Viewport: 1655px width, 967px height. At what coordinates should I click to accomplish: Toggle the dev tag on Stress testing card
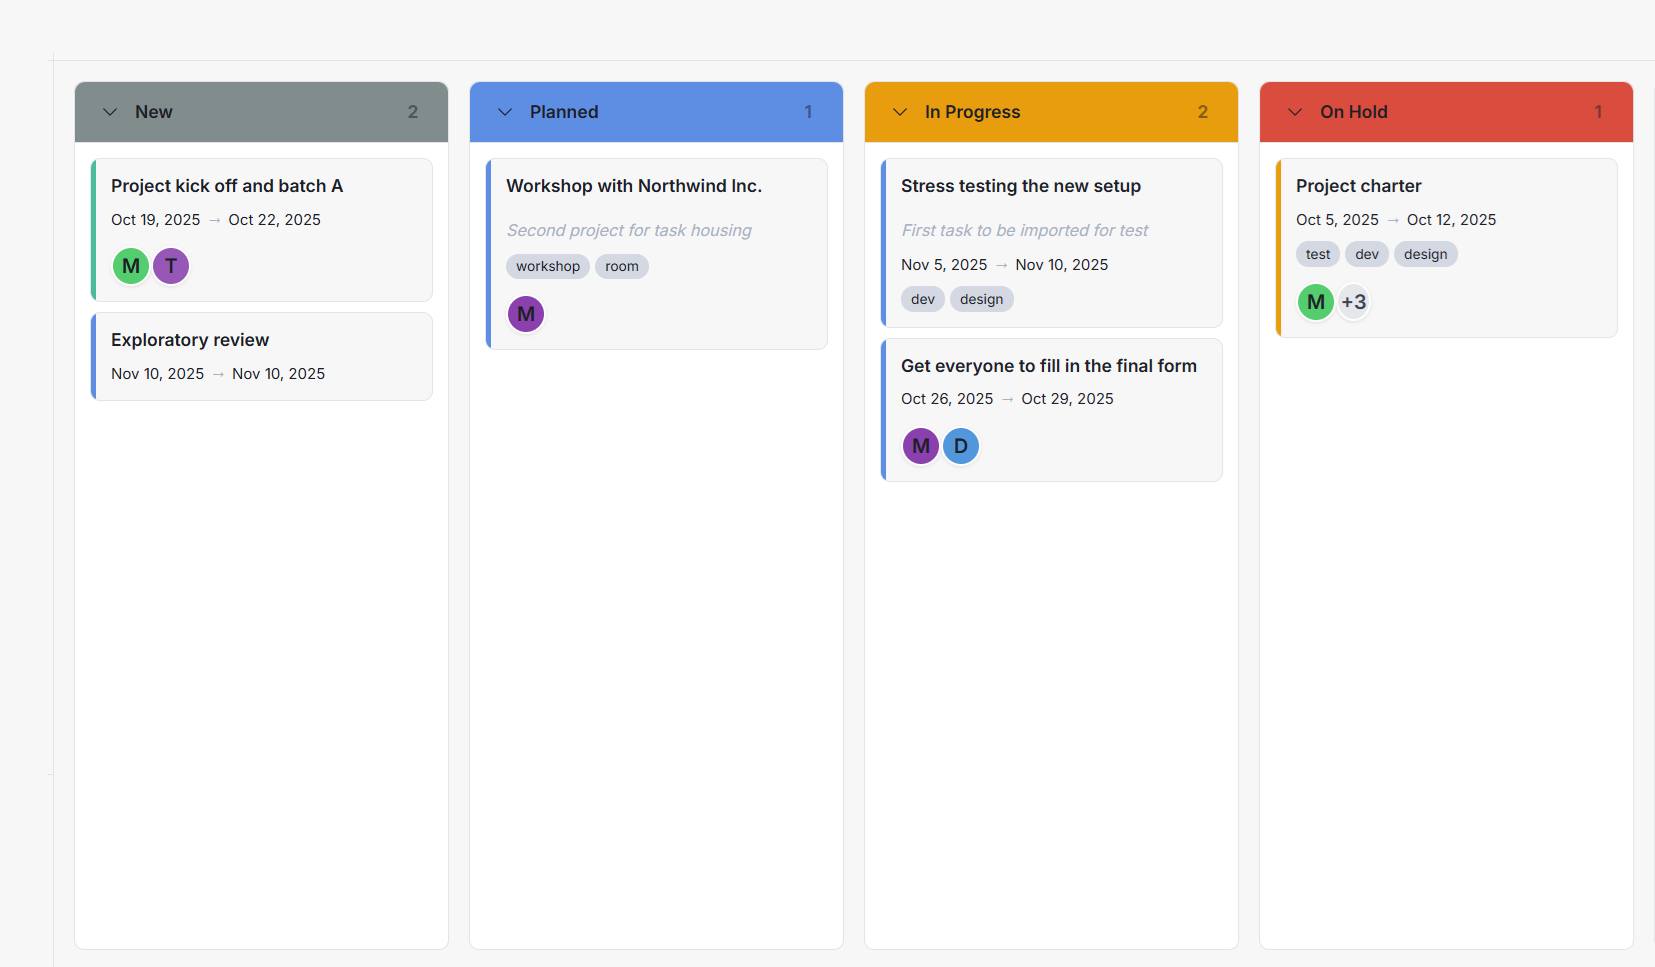click(x=922, y=298)
